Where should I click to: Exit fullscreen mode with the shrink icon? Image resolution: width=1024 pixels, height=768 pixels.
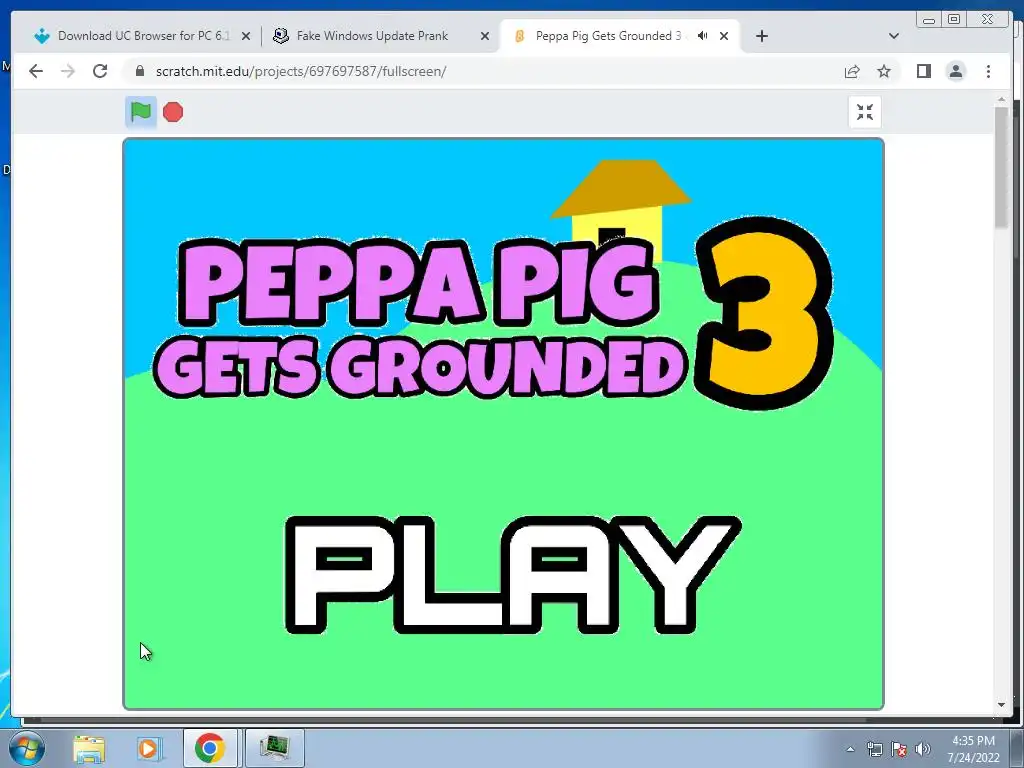point(865,112)
